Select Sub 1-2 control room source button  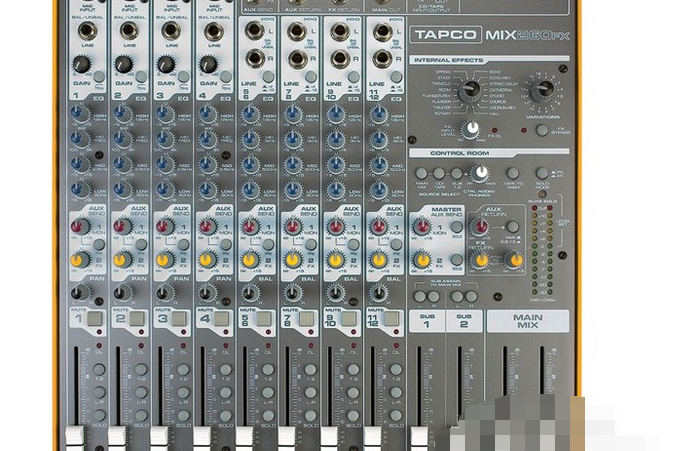click(457, 173)
